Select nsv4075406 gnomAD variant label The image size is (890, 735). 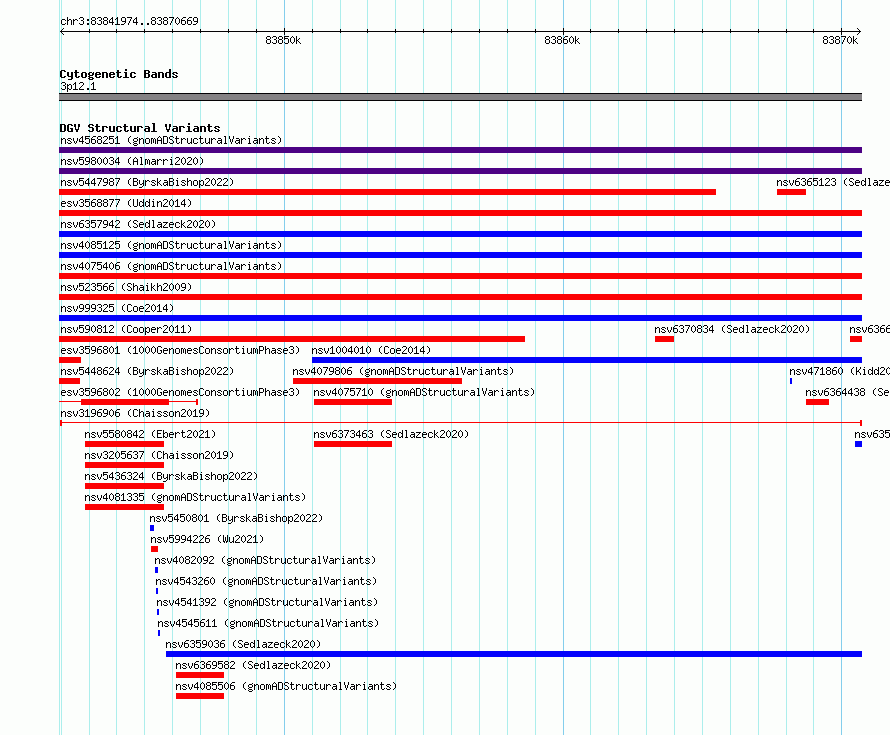pos(171,266)
